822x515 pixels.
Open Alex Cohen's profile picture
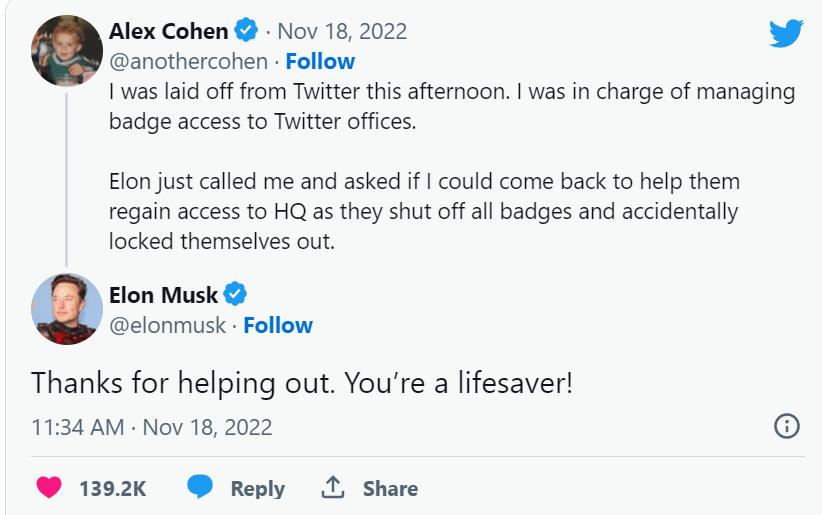point(67,51)
